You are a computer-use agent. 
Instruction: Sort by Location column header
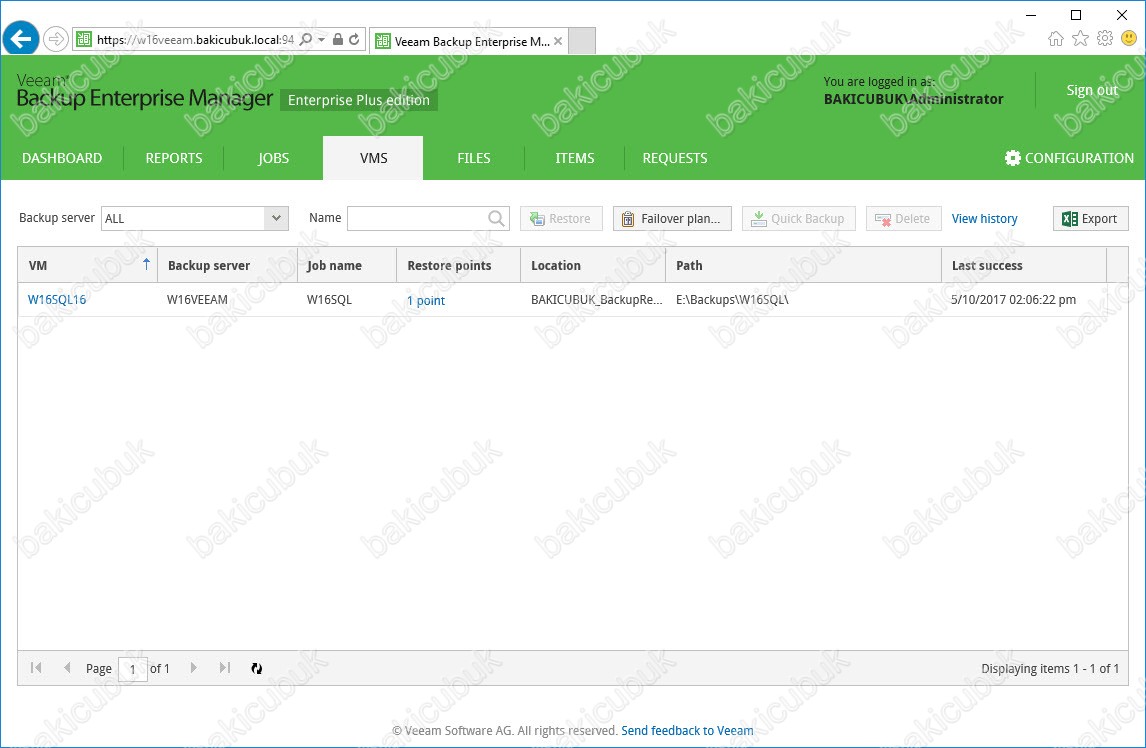pyautogui.click(x=593, y=265)
